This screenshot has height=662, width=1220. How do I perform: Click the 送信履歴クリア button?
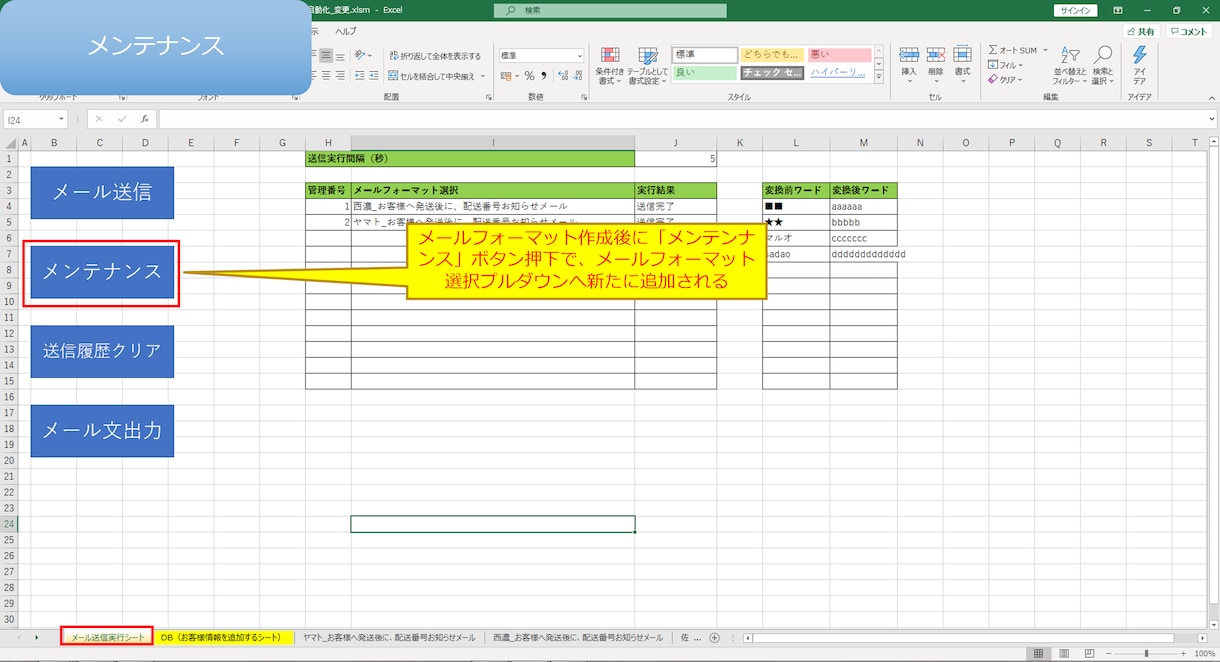[102, 351]
